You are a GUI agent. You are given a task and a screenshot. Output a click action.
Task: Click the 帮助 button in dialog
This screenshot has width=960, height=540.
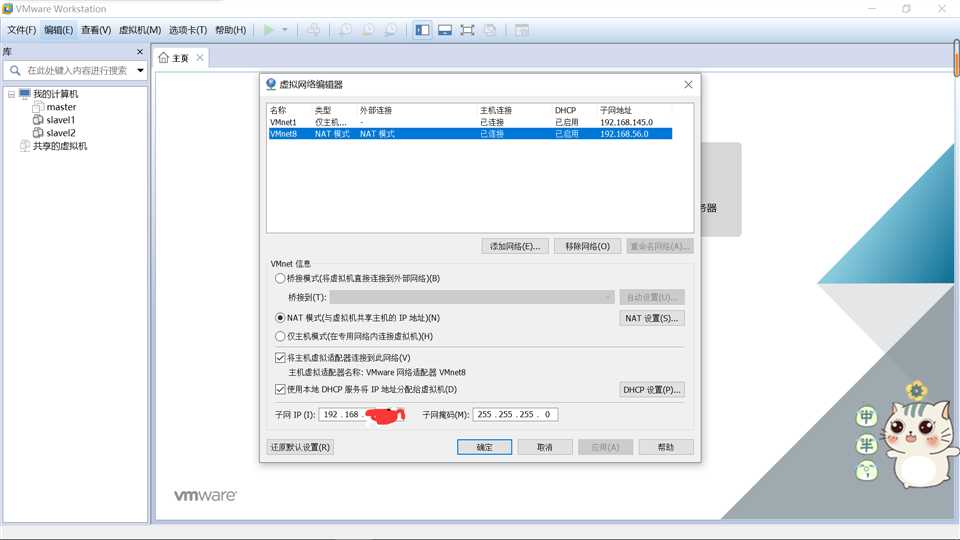click(666, 447)
